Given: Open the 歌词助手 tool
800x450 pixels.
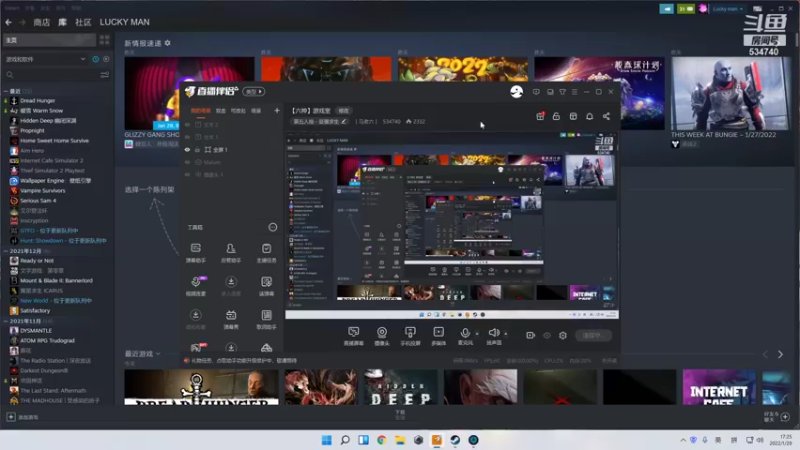Looking at the screenshot, I should click(x=266, y=320).
